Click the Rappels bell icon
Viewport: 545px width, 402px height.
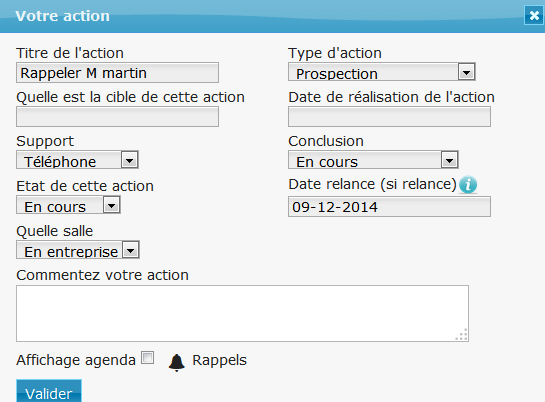[x=177, y=363]
